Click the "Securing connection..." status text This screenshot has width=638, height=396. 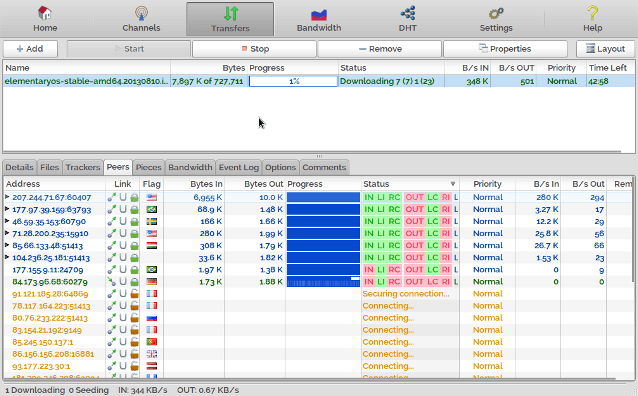[406, 294]
